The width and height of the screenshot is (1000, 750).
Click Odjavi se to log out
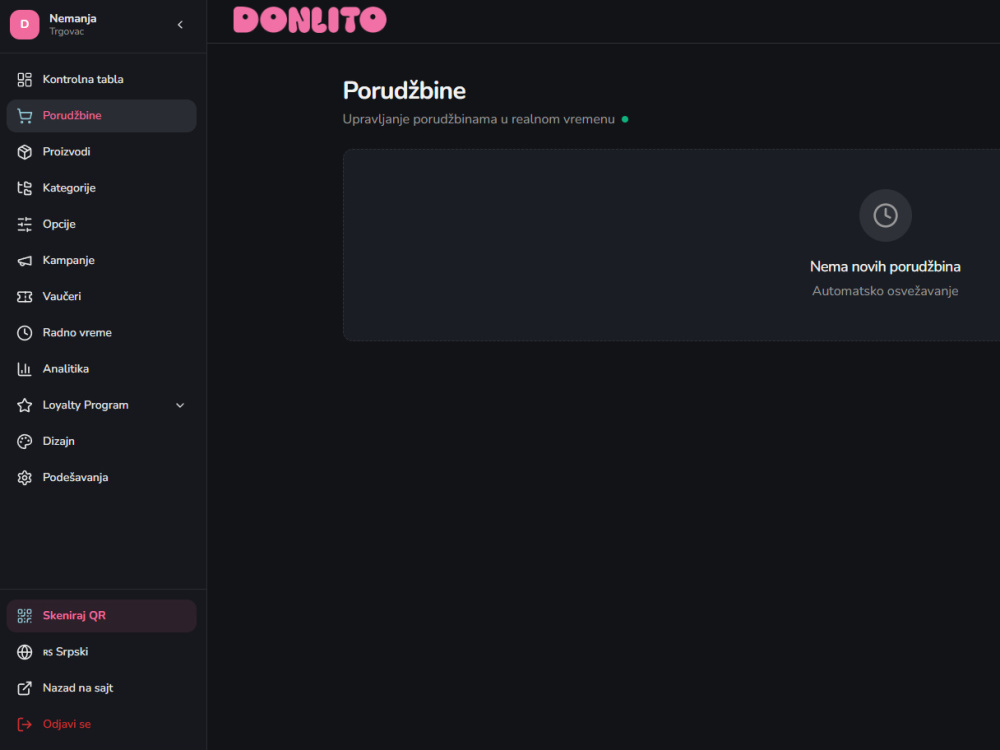point(101,724)
